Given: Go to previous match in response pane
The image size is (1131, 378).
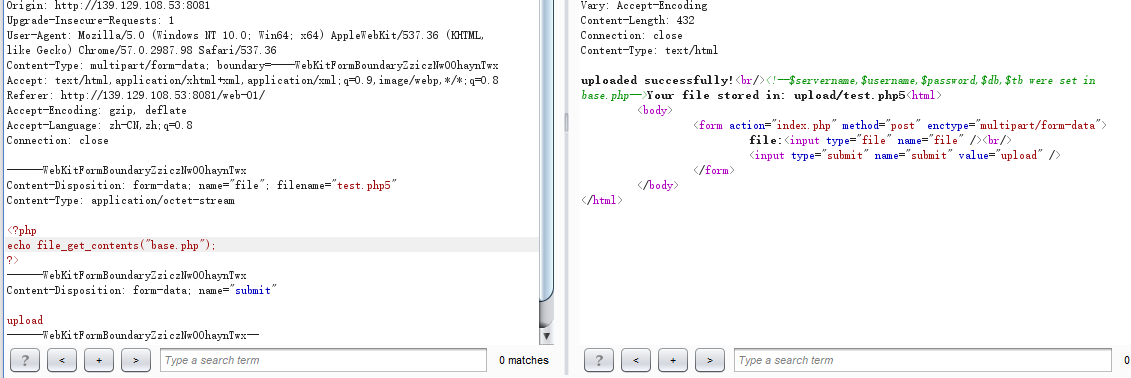Looking at the screenshot, I should pyautogui.click(x=636, y=360).
